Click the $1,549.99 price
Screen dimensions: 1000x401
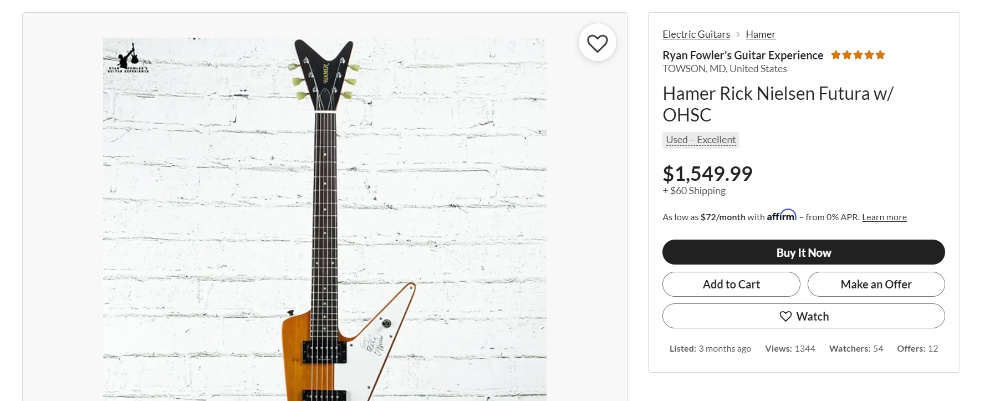click(707, 173)
